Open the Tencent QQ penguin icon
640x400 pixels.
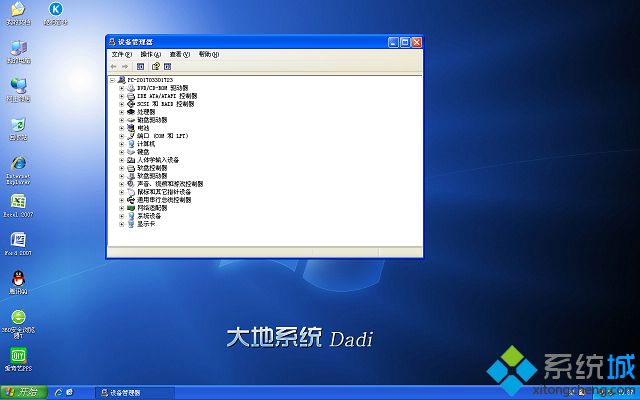pyautogui.click(x=18, y=282)
